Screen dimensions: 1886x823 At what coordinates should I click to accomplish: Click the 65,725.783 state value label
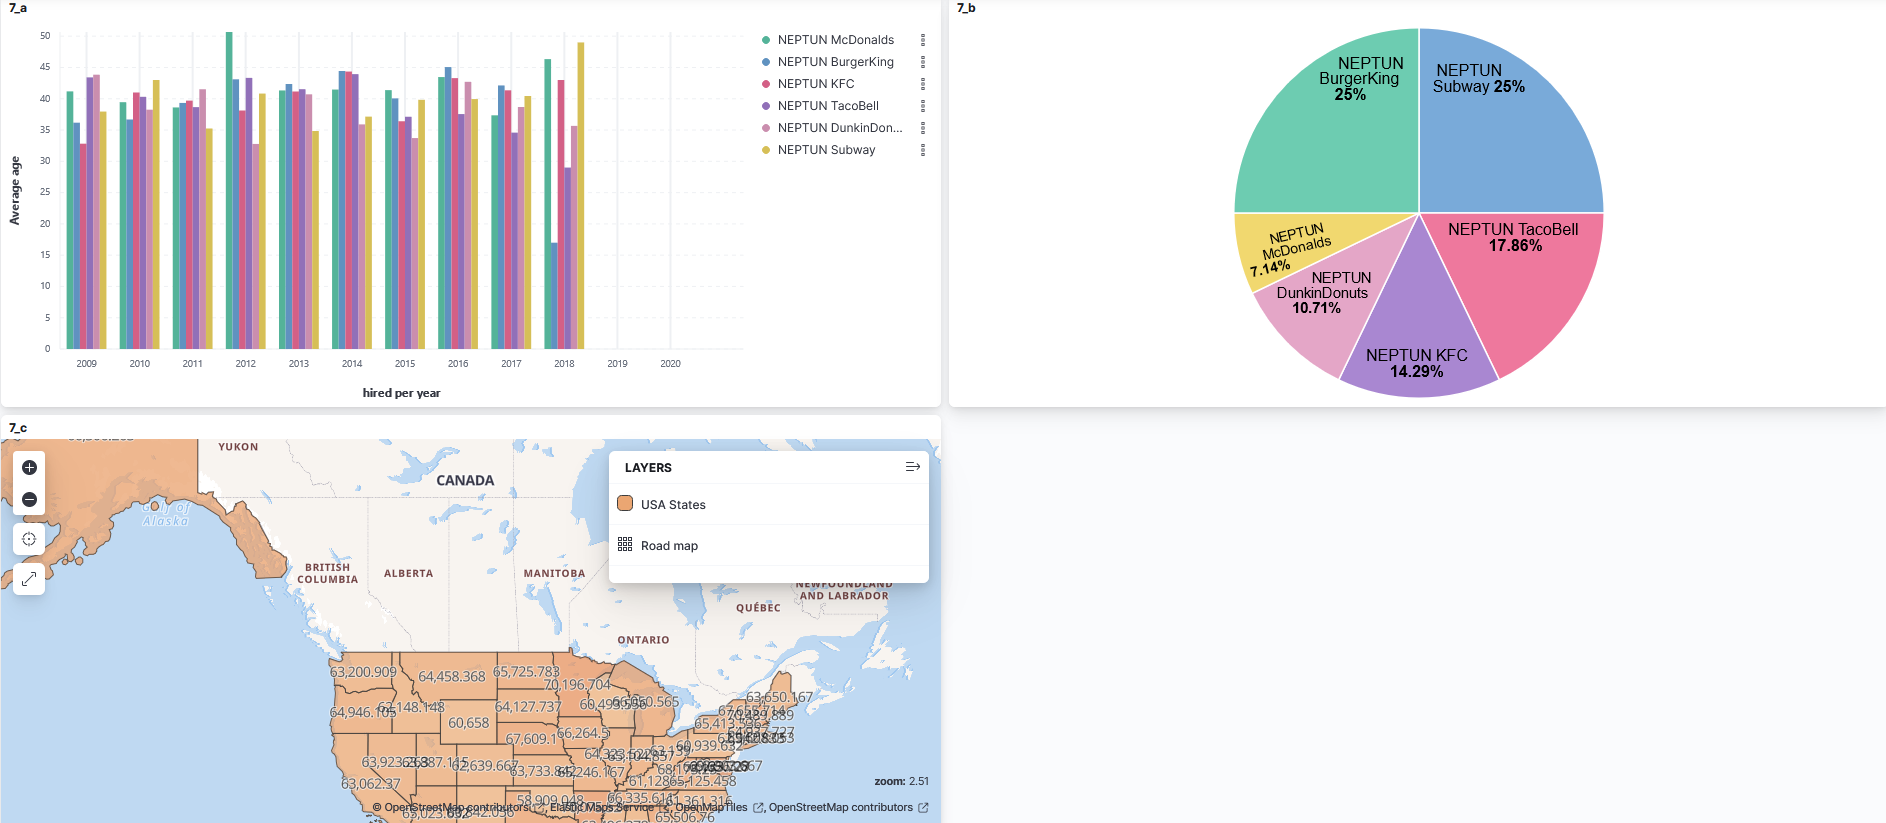click(x=526, y=672)
